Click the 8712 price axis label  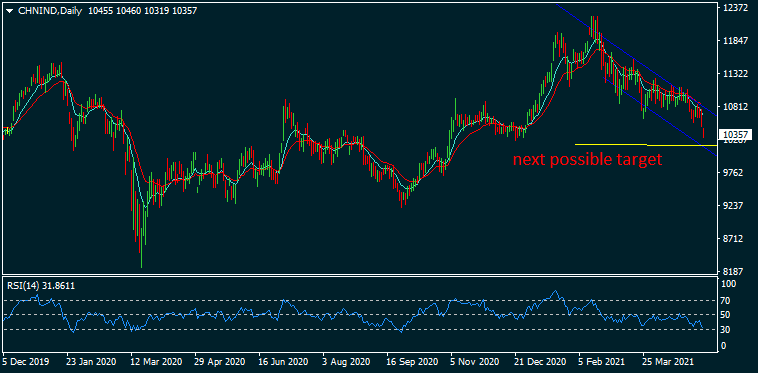pyautogui.click(x=734, y=238)
